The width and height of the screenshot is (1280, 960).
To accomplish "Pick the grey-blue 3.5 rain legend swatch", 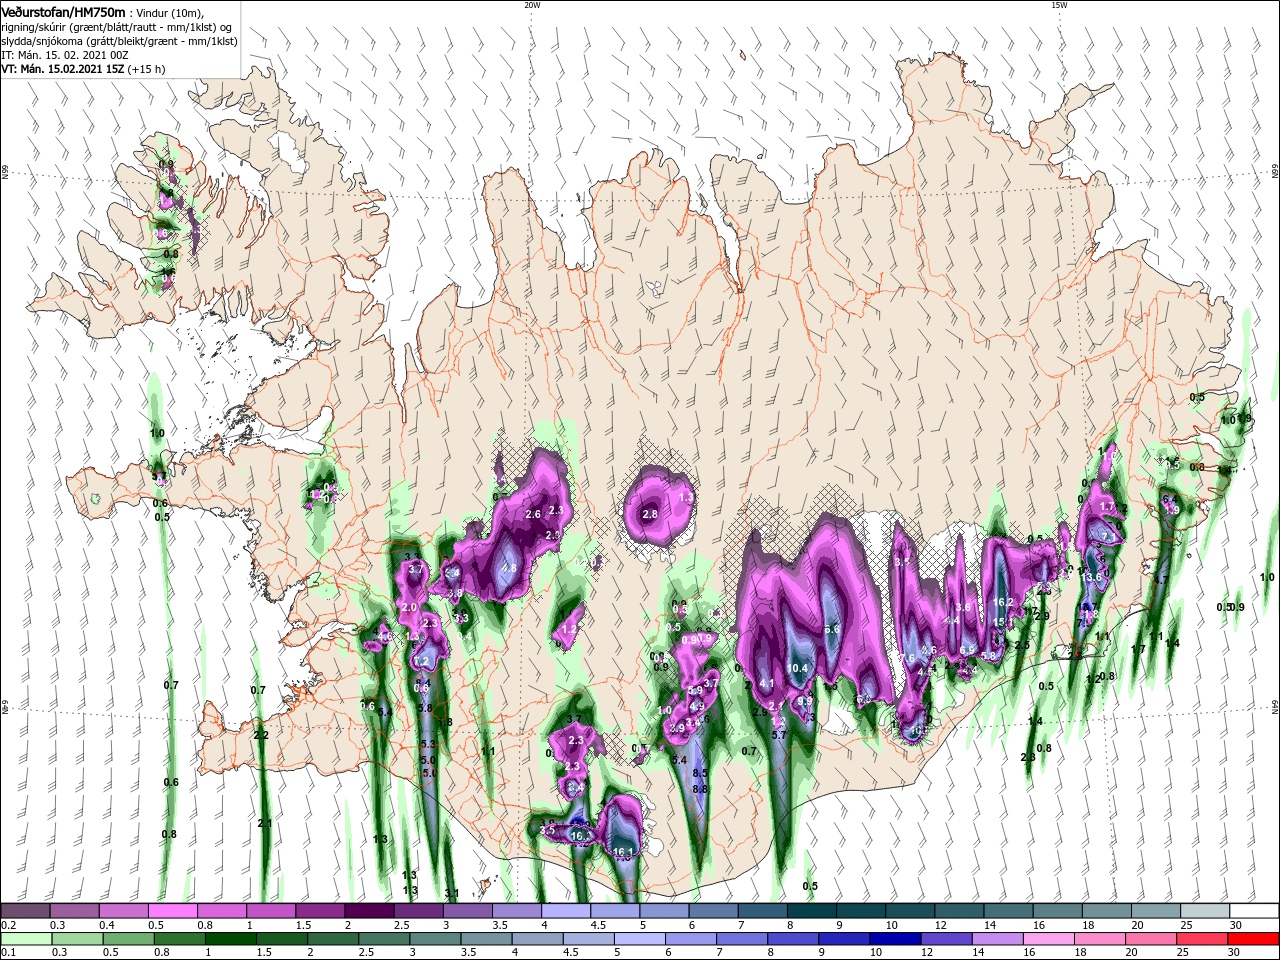I will 486,939.
